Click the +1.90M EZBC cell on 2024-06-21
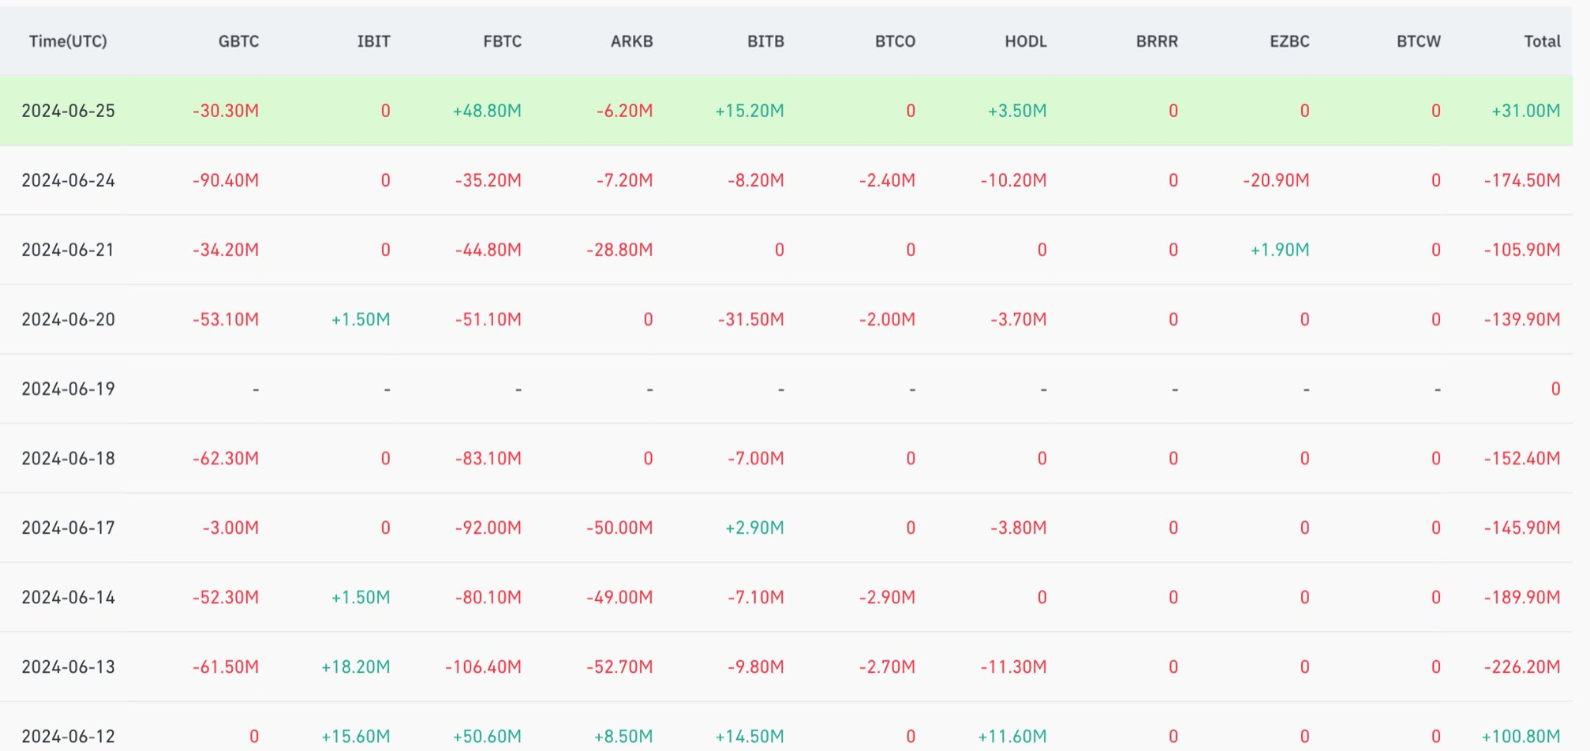1590x751 pixels. [1279, 250]
